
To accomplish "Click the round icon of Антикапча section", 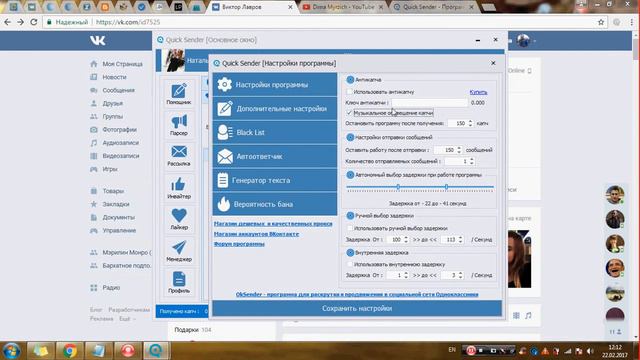I will coord(350,80).
